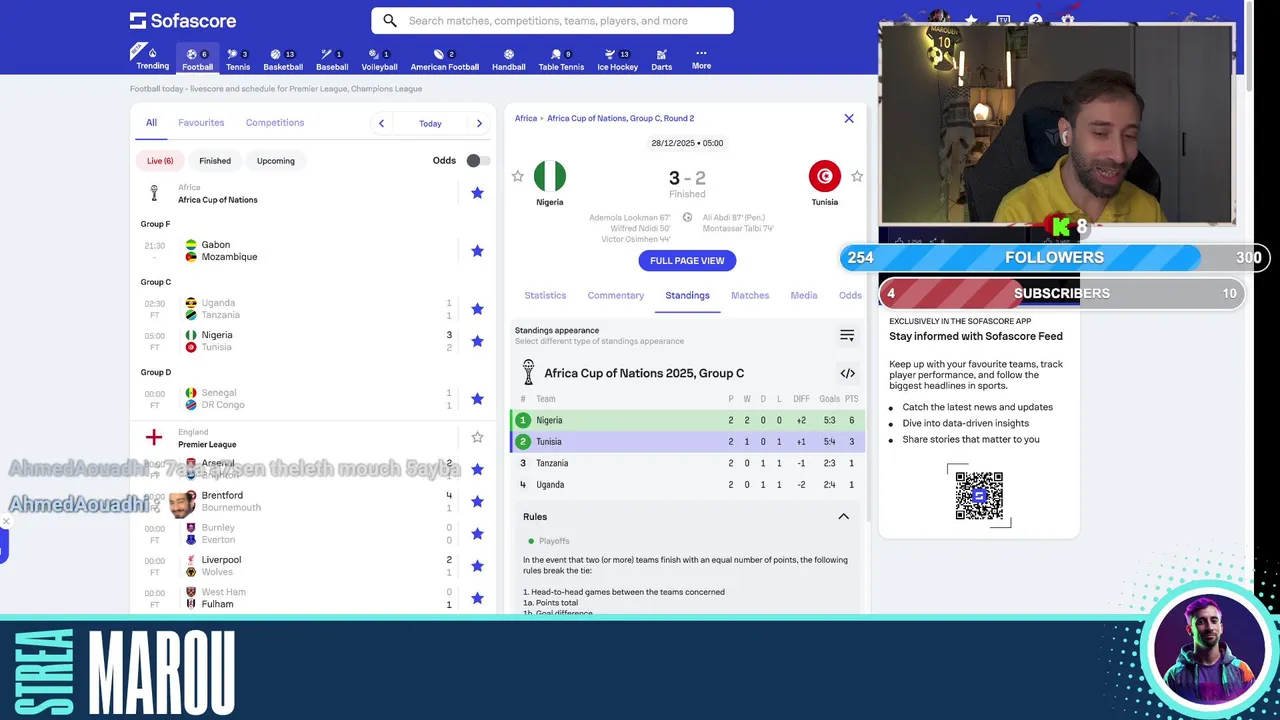Toggle favourite star for Liverpool vs Wolves

pos(477,566)
